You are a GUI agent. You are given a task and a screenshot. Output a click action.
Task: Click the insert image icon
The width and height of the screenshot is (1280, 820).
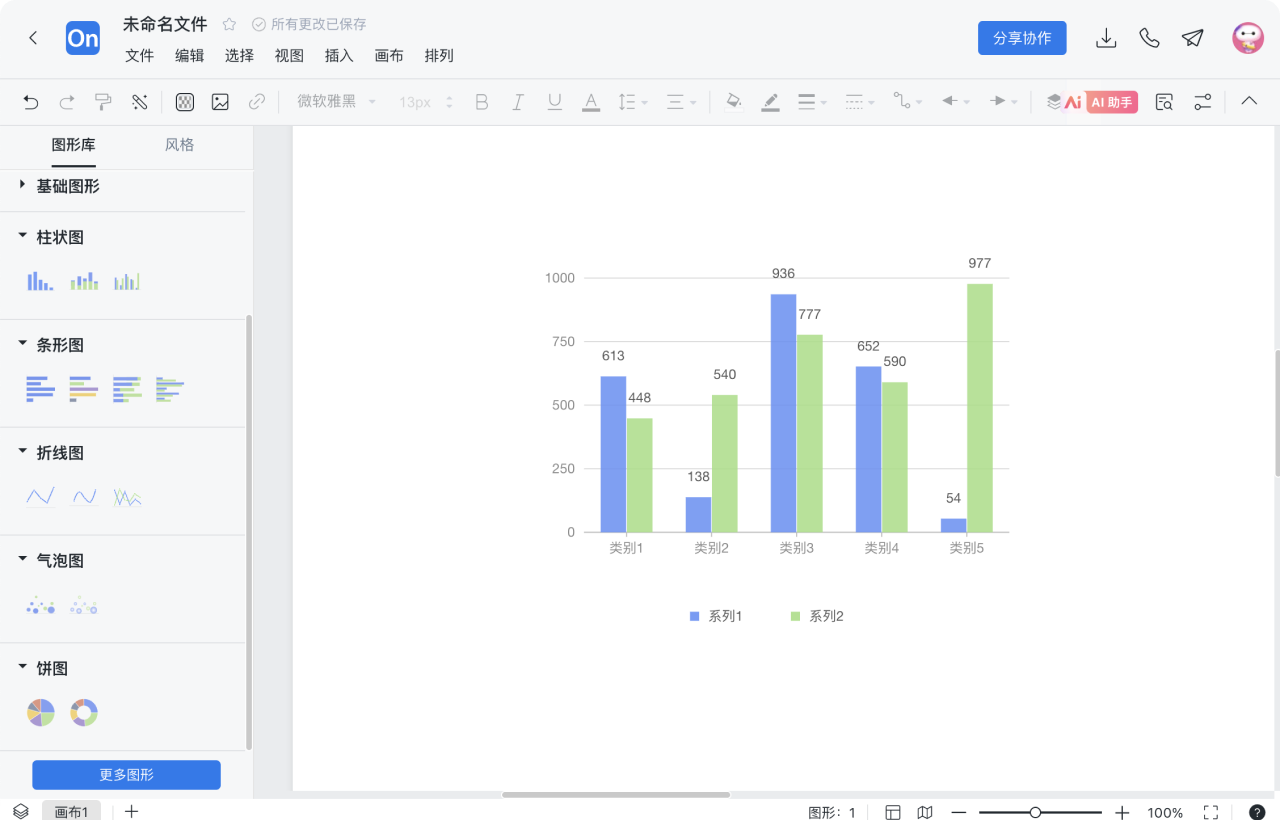220,102
